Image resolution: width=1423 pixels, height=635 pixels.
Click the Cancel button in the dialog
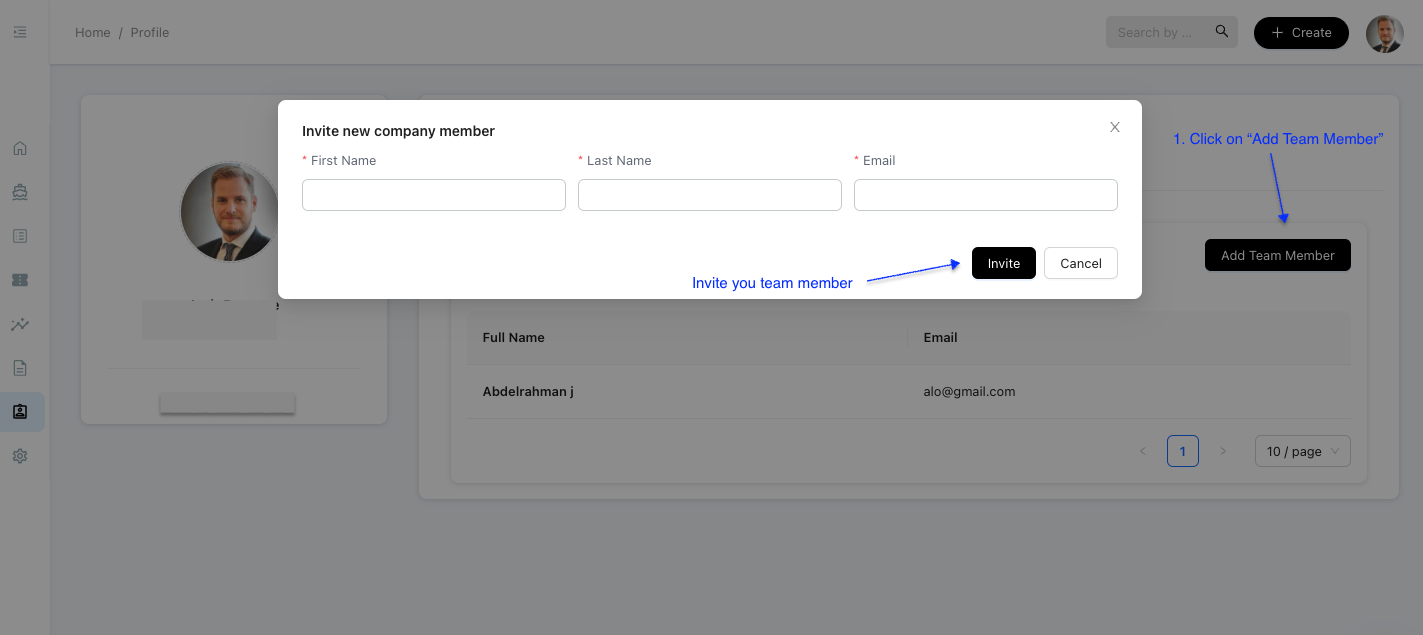point(1080,263)
